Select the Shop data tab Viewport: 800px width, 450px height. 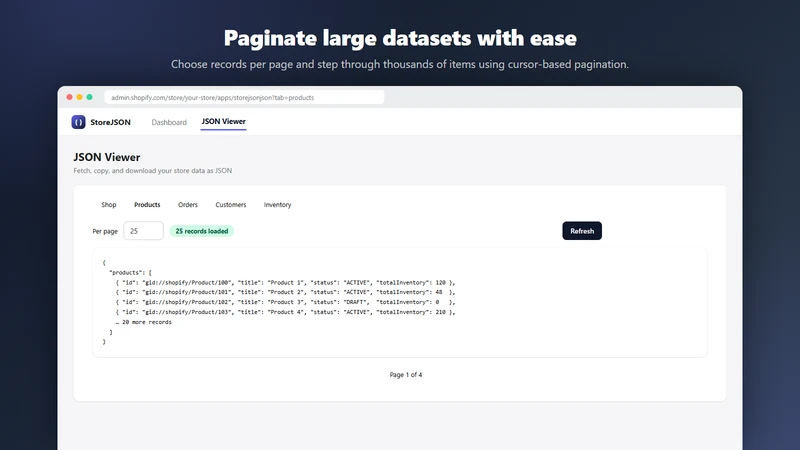[x=109, y=205]
